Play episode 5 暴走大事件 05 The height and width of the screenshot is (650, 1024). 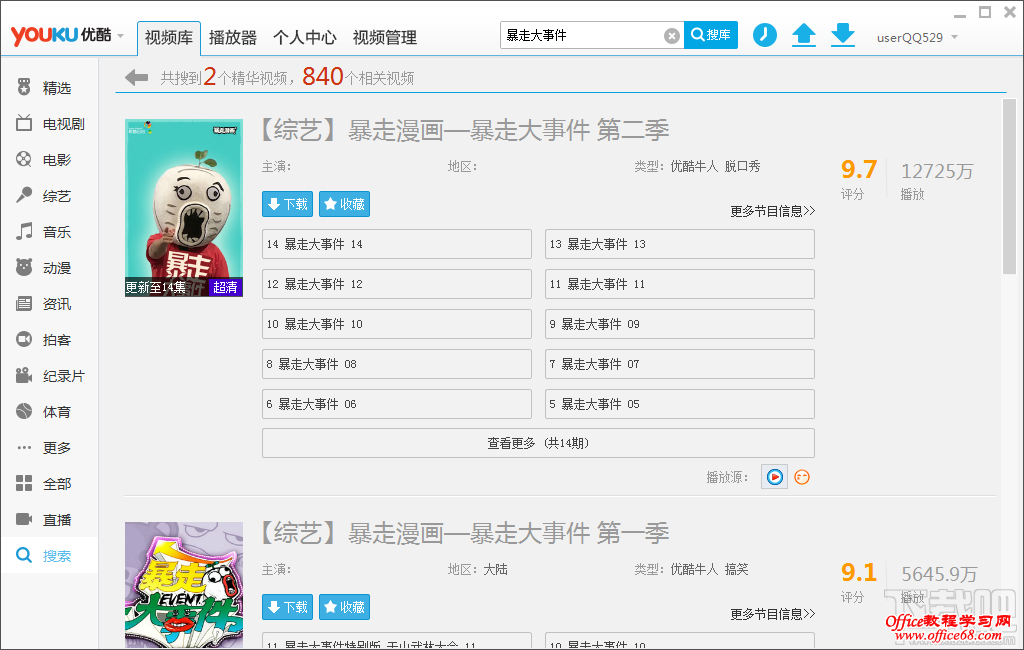[x=680, y=404]
